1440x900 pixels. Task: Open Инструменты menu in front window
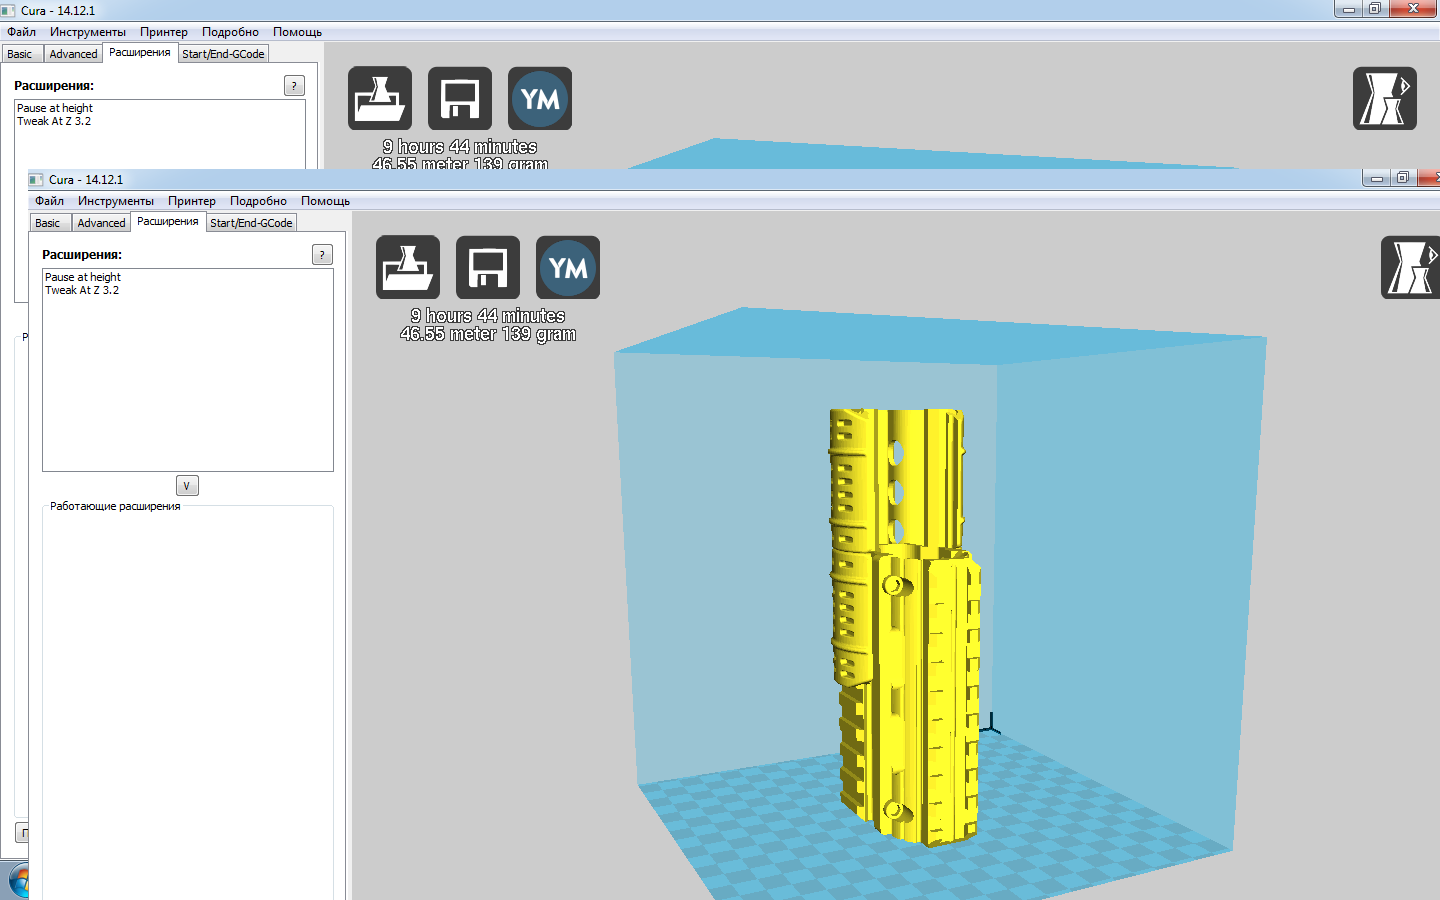point(116,201)
